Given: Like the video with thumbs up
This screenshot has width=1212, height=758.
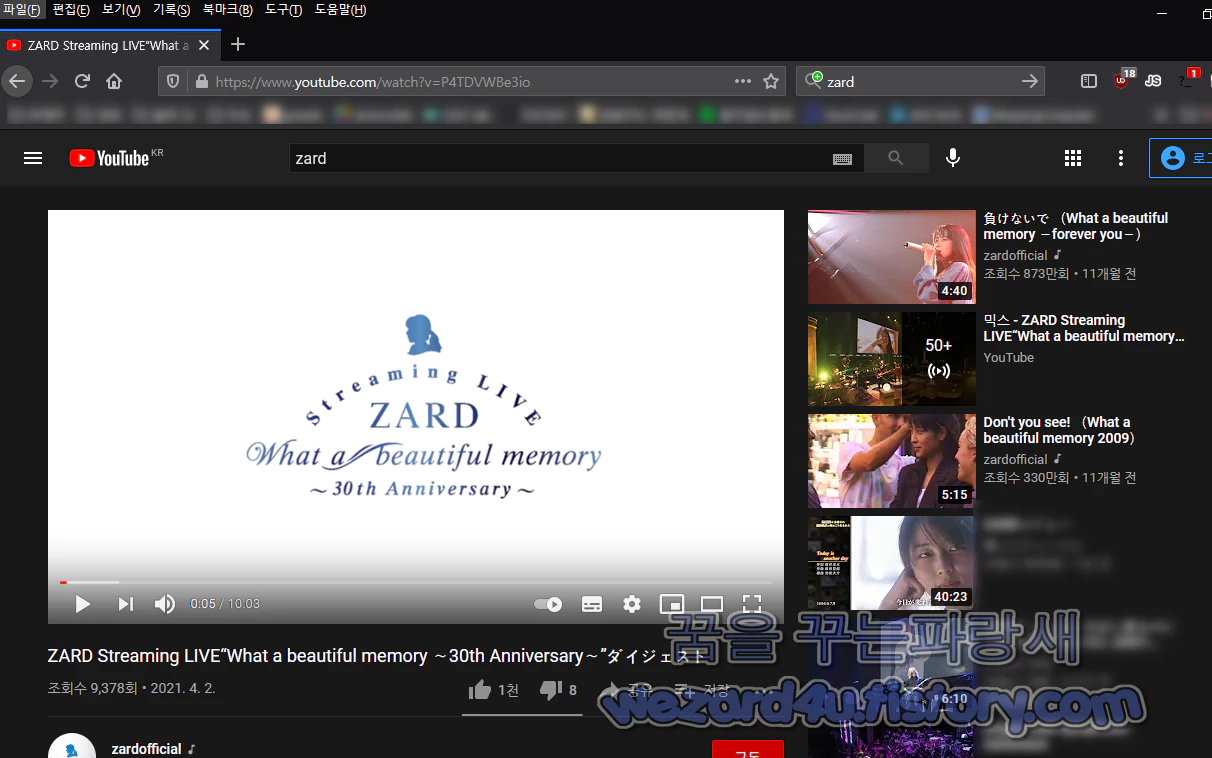Looking at the screenshot, I should (494, 690).
